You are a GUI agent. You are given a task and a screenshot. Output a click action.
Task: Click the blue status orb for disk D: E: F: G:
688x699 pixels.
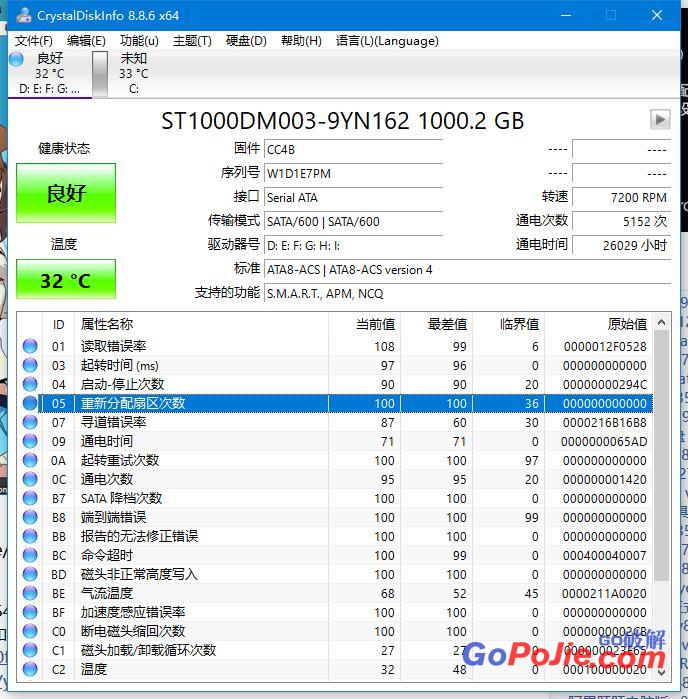pyautogui.click(x=16, y=59)
